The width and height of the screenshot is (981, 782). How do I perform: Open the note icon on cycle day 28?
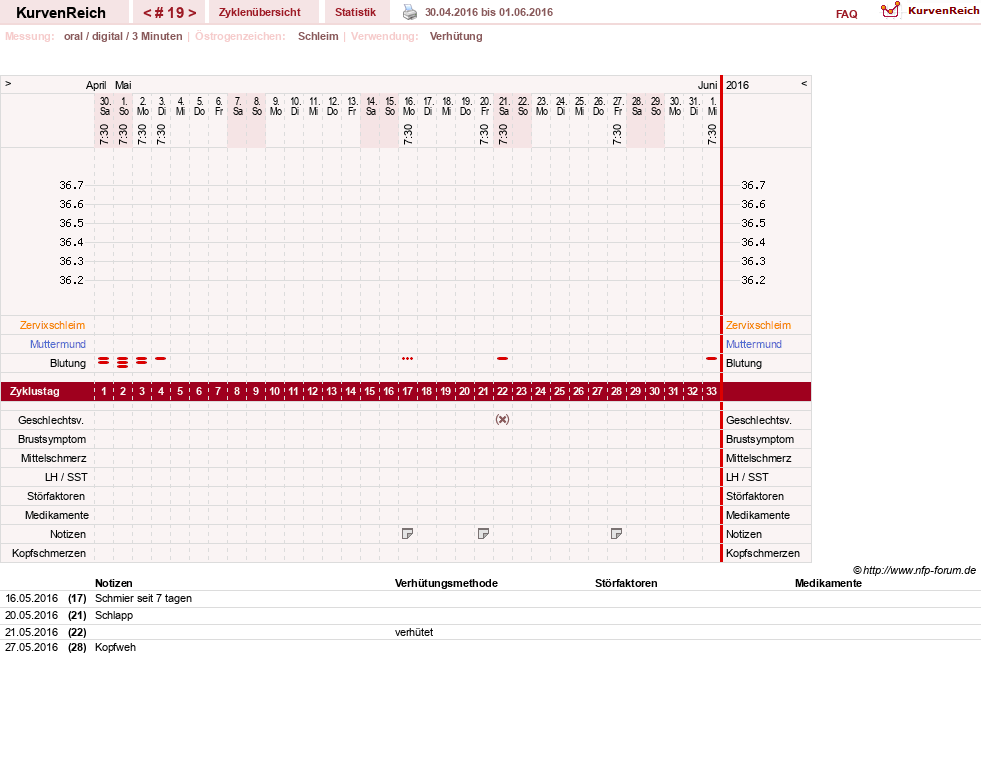pos(616,534)
